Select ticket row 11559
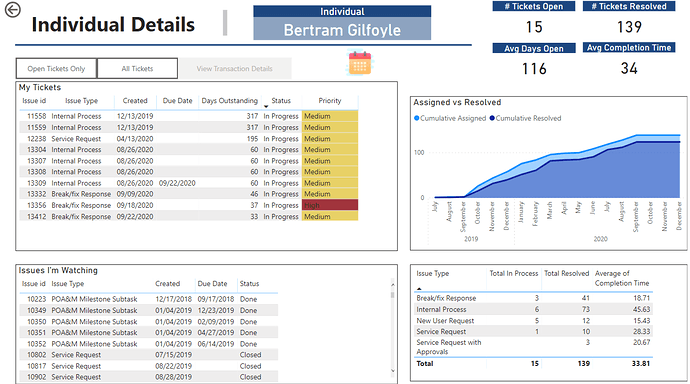 (x=188, y=128)
